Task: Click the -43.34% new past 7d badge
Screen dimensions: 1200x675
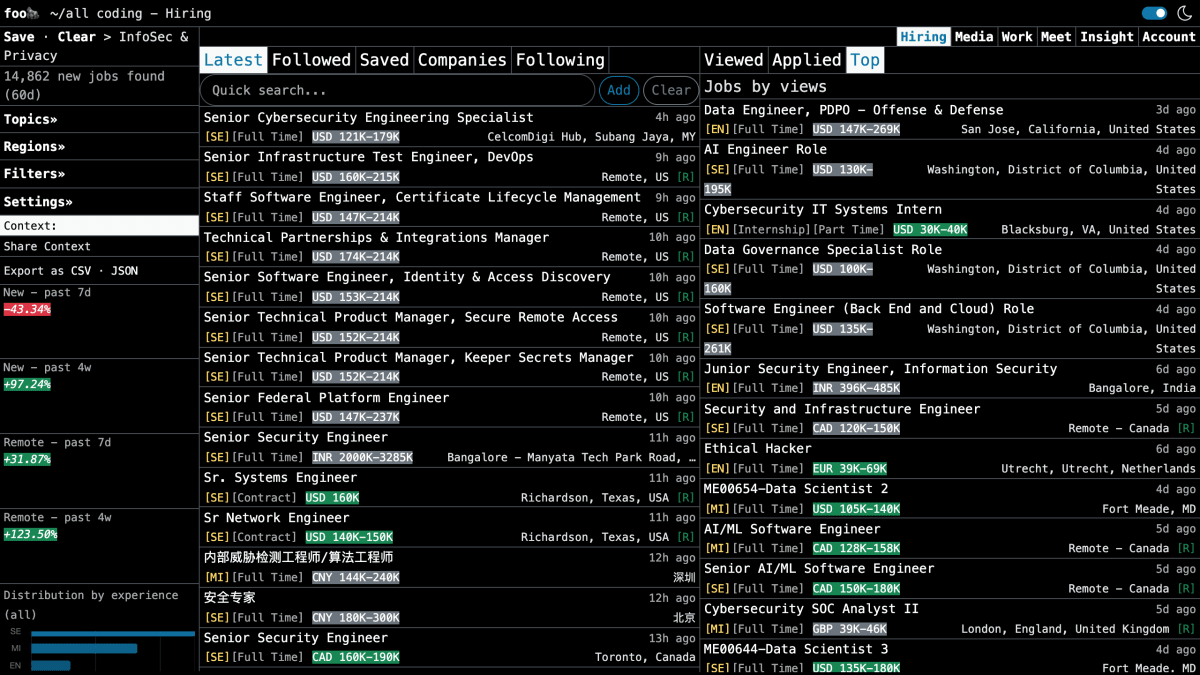Action: [x=27, y=310]
